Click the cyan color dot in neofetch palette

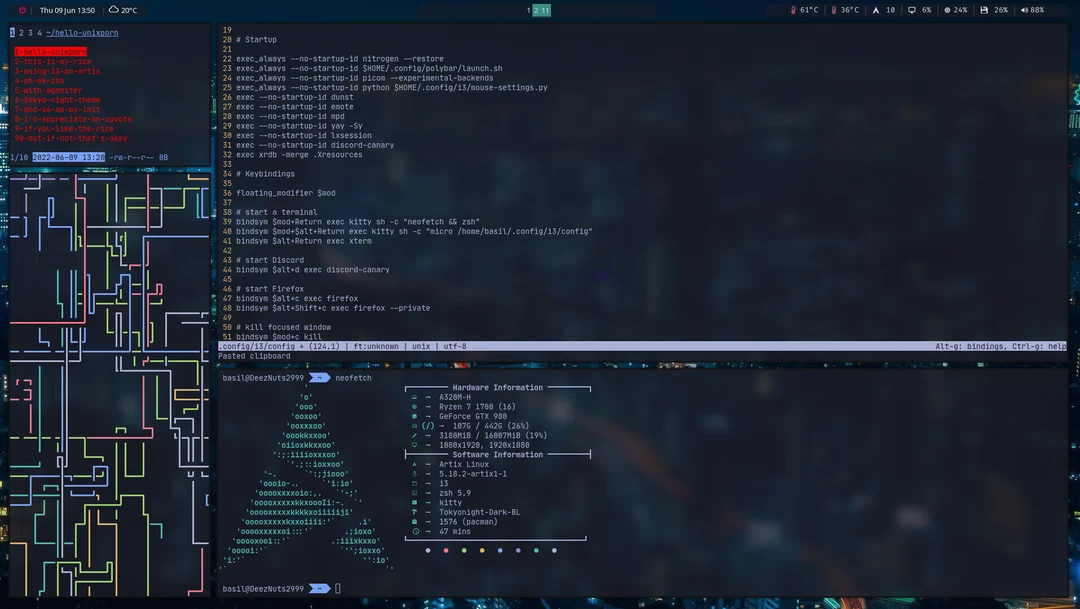click(536, 550)
